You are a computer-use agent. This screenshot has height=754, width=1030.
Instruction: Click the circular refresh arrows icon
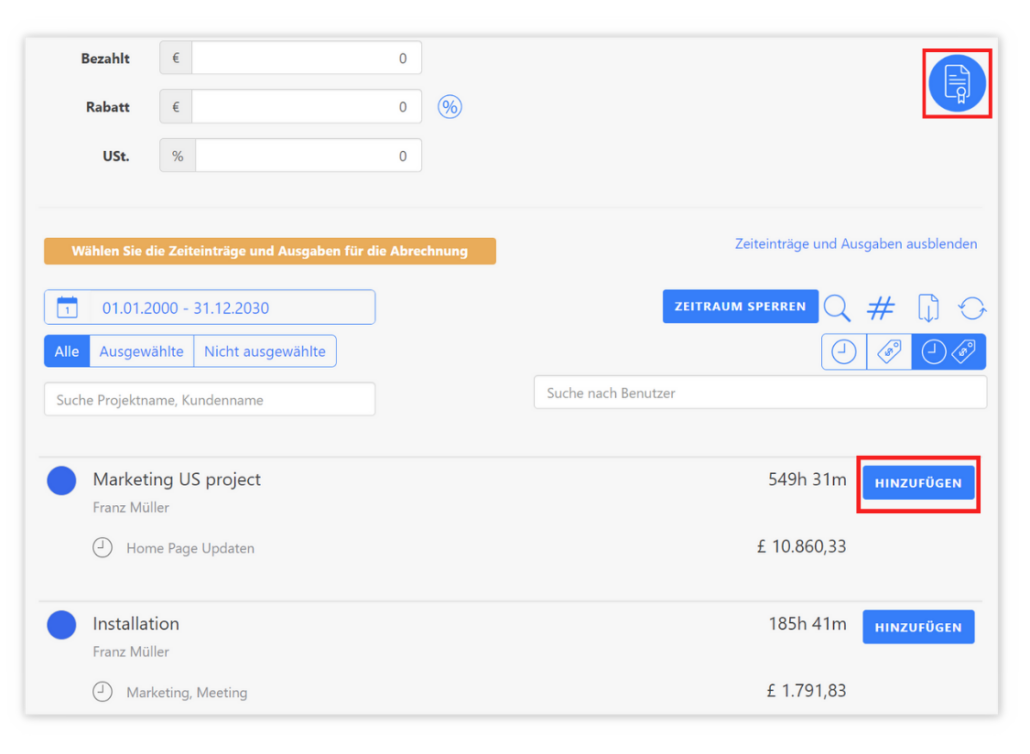[x=971, y=308]
